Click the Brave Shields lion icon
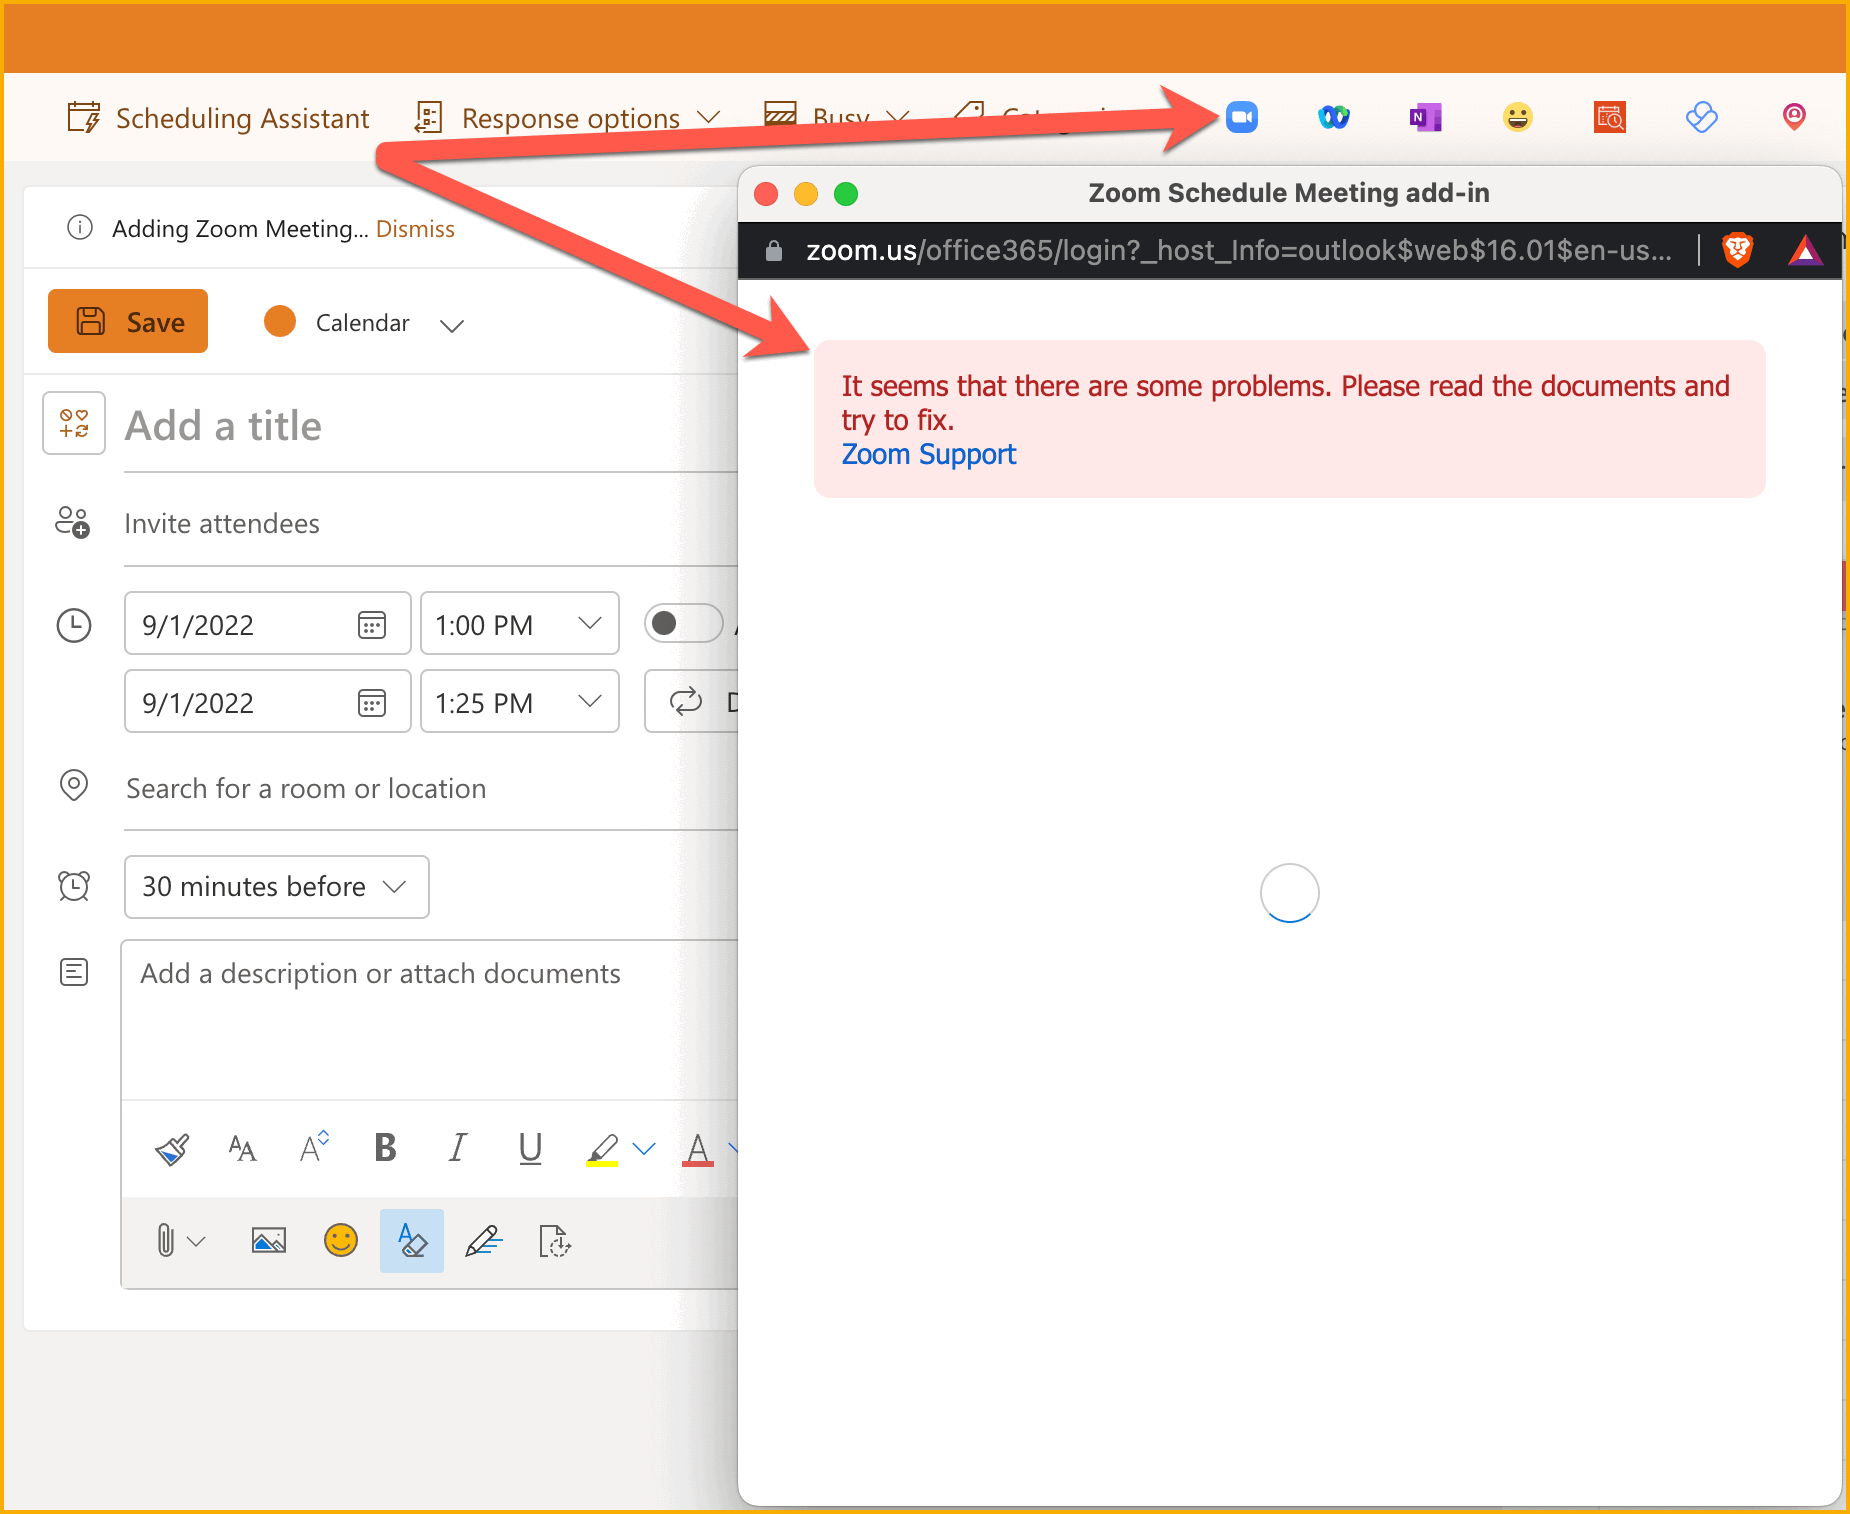 pyautogui.click(x=1738, y=250)
